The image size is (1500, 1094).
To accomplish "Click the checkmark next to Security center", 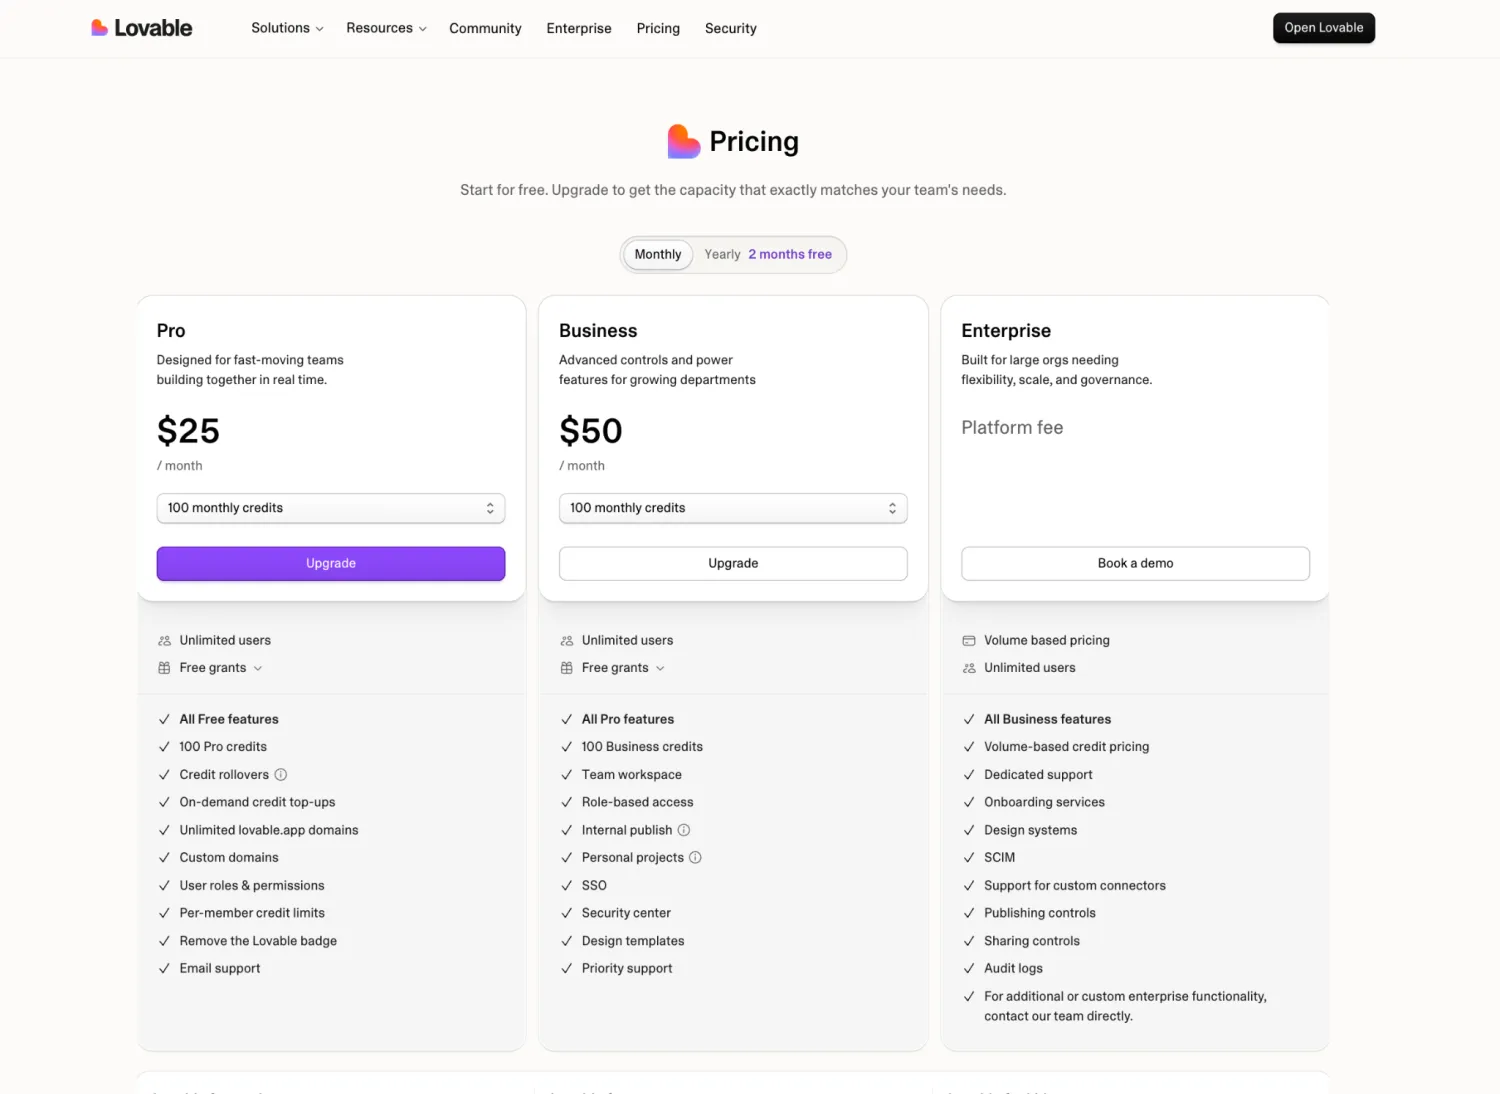I will tap(567, 913).
